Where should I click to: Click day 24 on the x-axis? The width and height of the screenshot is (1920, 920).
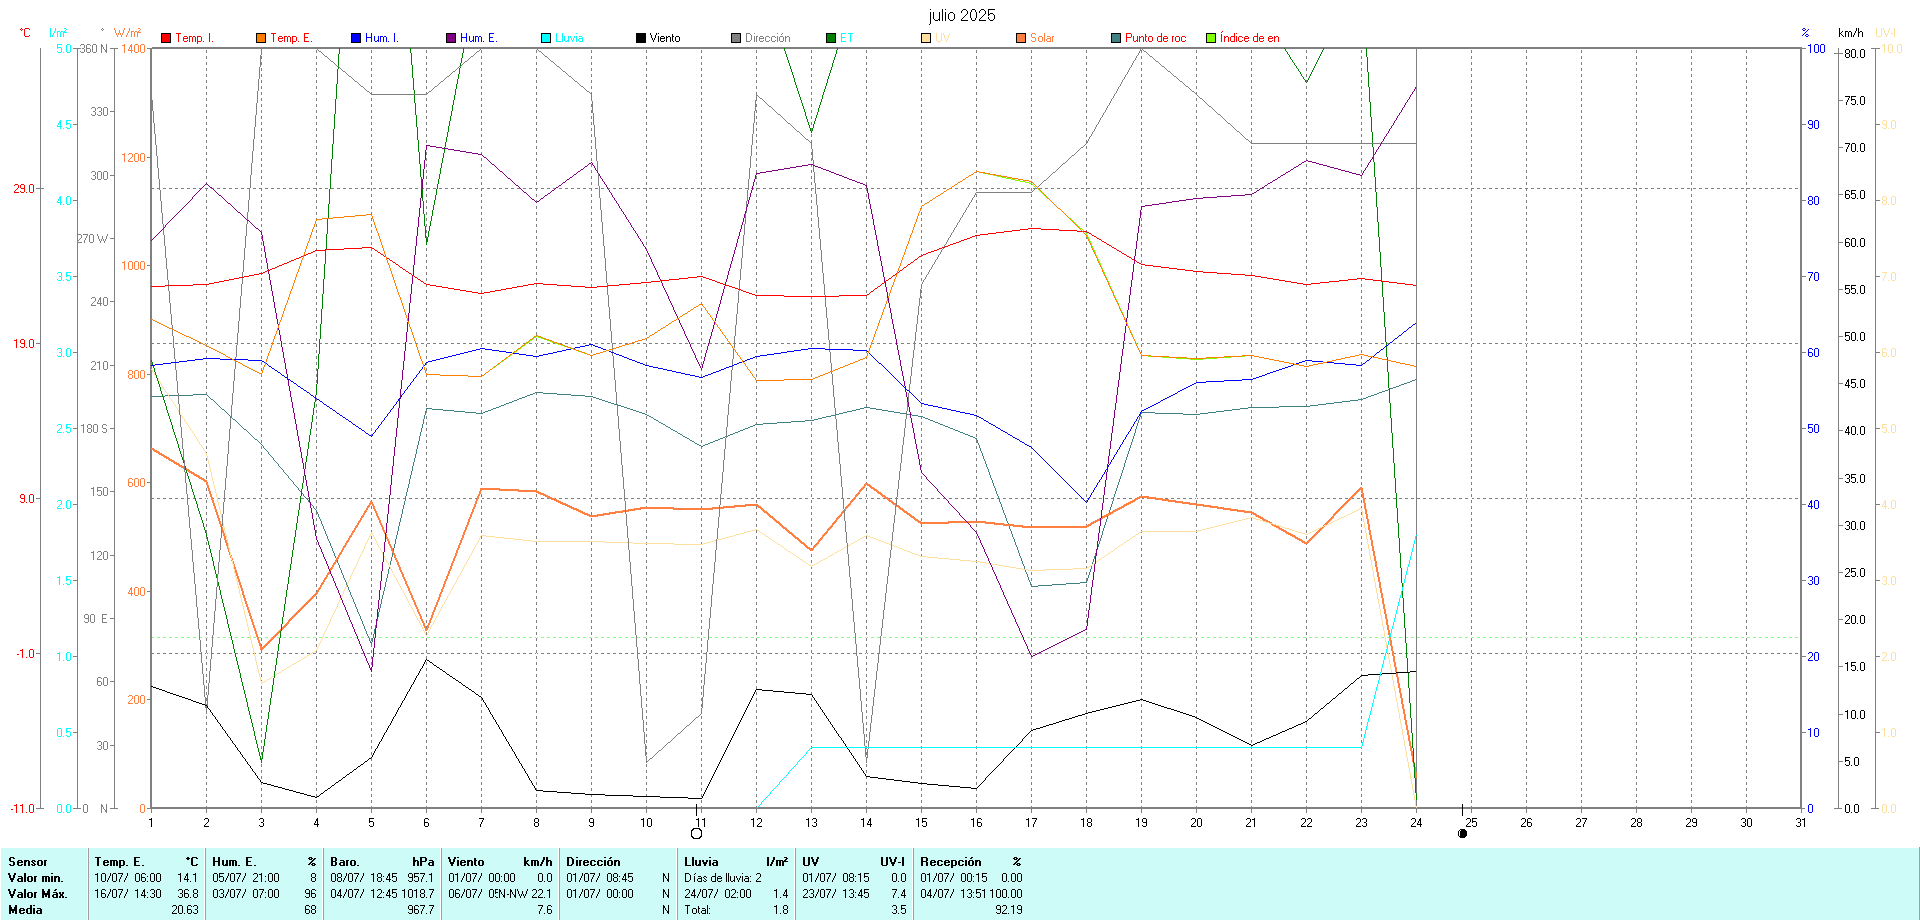coord(1416,823)
